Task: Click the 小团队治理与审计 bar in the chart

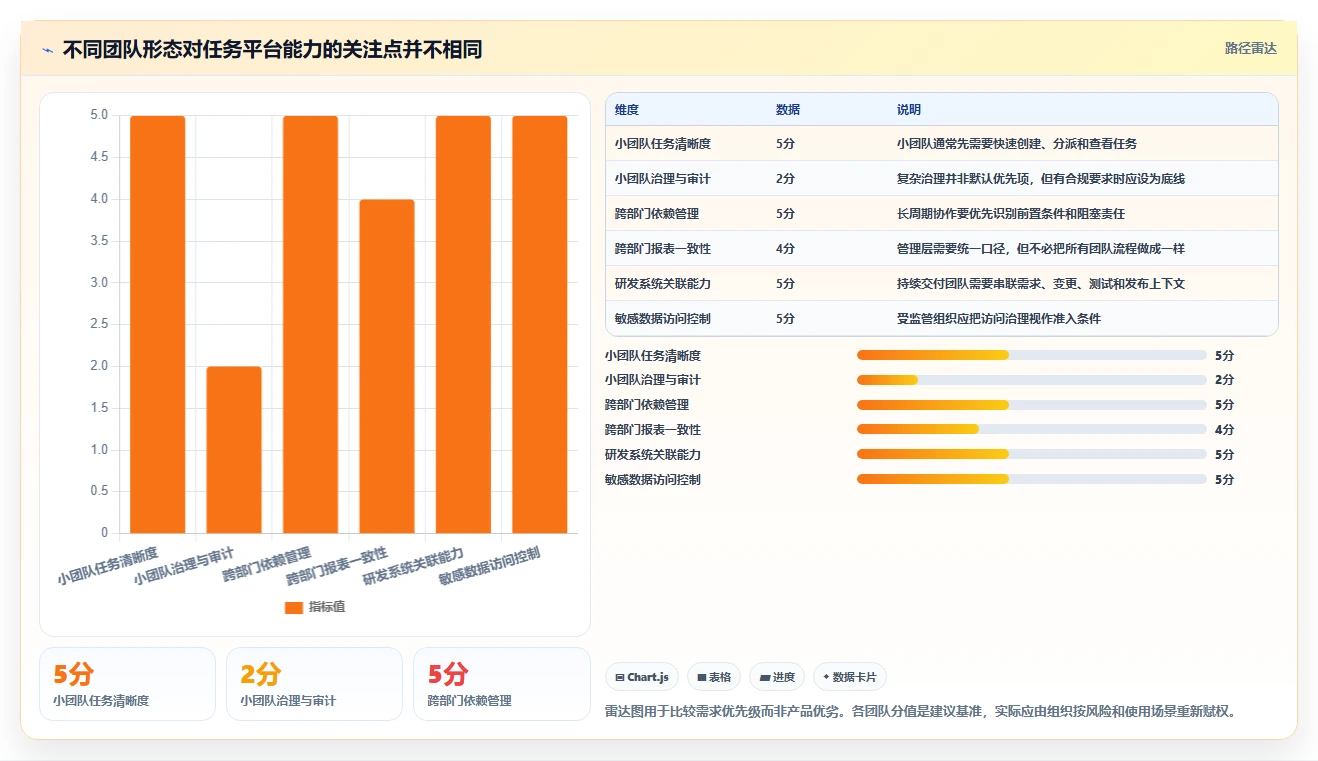Action: click(234, 450)
